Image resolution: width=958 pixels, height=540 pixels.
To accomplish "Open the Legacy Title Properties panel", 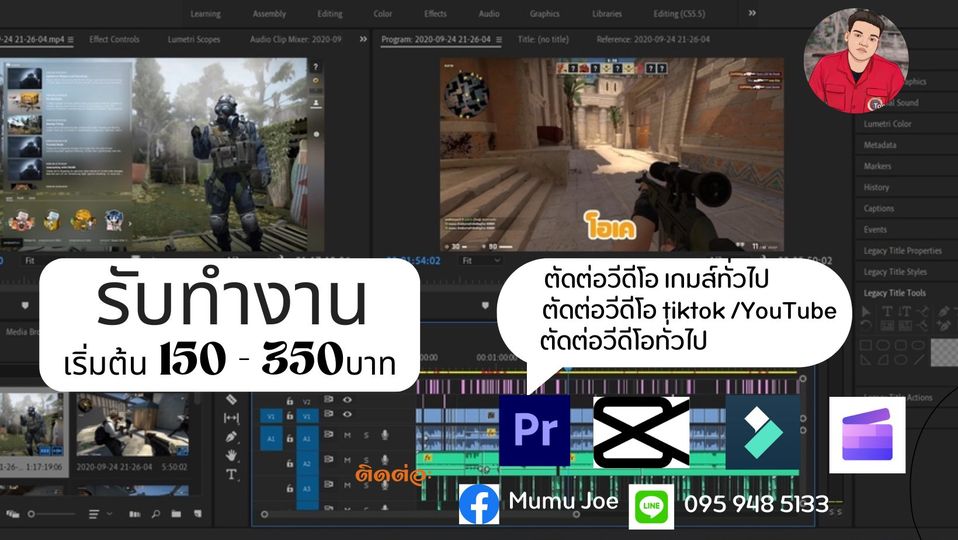I will tap(902, 251).
